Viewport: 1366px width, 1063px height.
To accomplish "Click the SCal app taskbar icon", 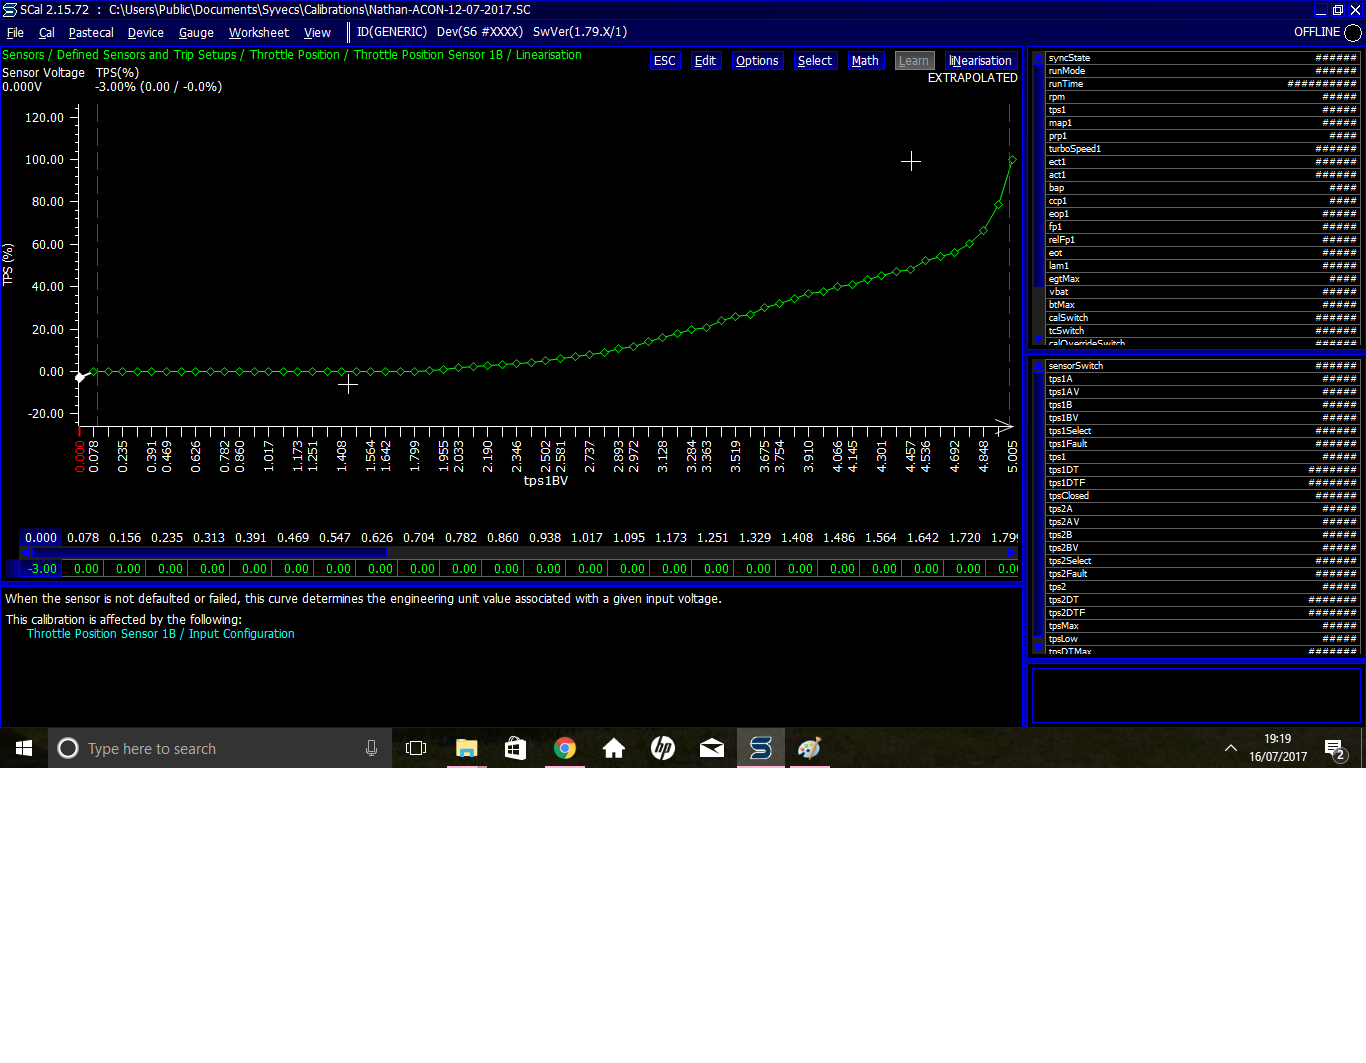I will 761,748.
